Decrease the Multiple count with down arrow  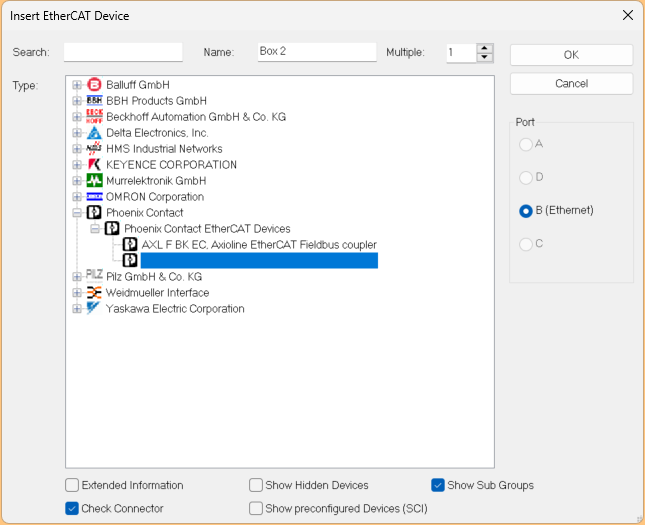[485, 57]
